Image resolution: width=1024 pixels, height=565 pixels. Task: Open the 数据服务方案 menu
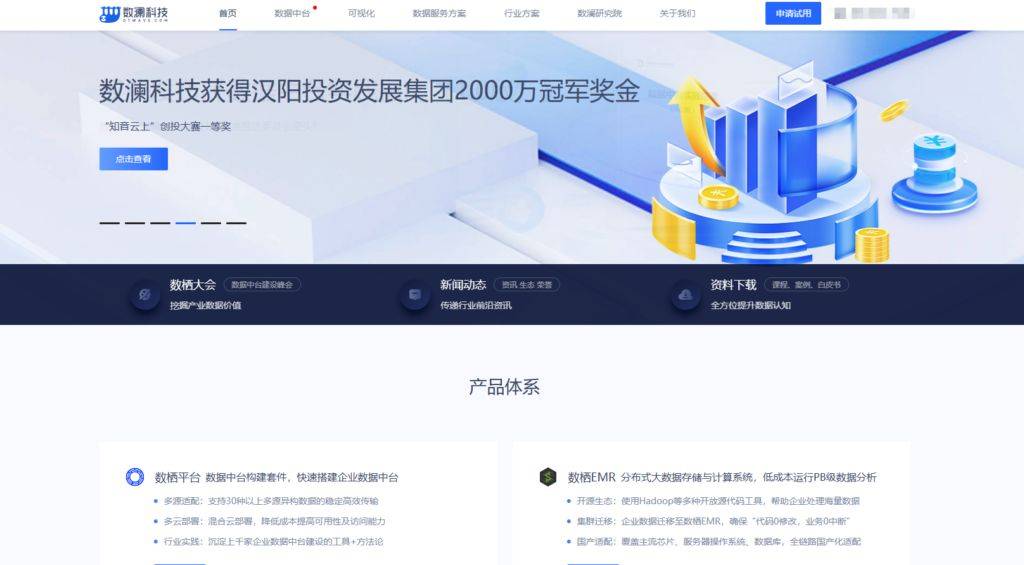[440, 13]
